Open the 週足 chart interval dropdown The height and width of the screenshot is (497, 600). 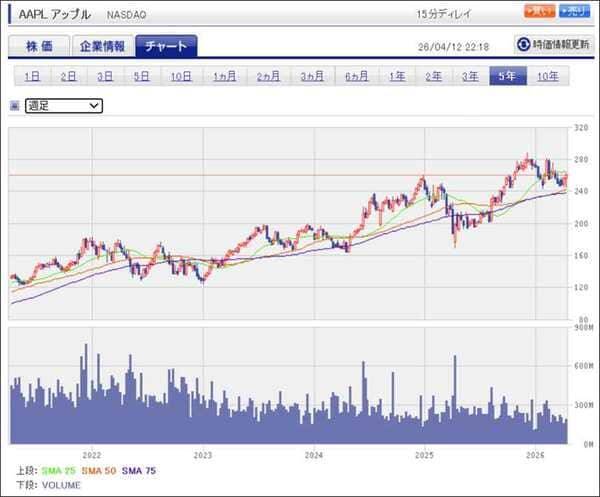[64, 104]
